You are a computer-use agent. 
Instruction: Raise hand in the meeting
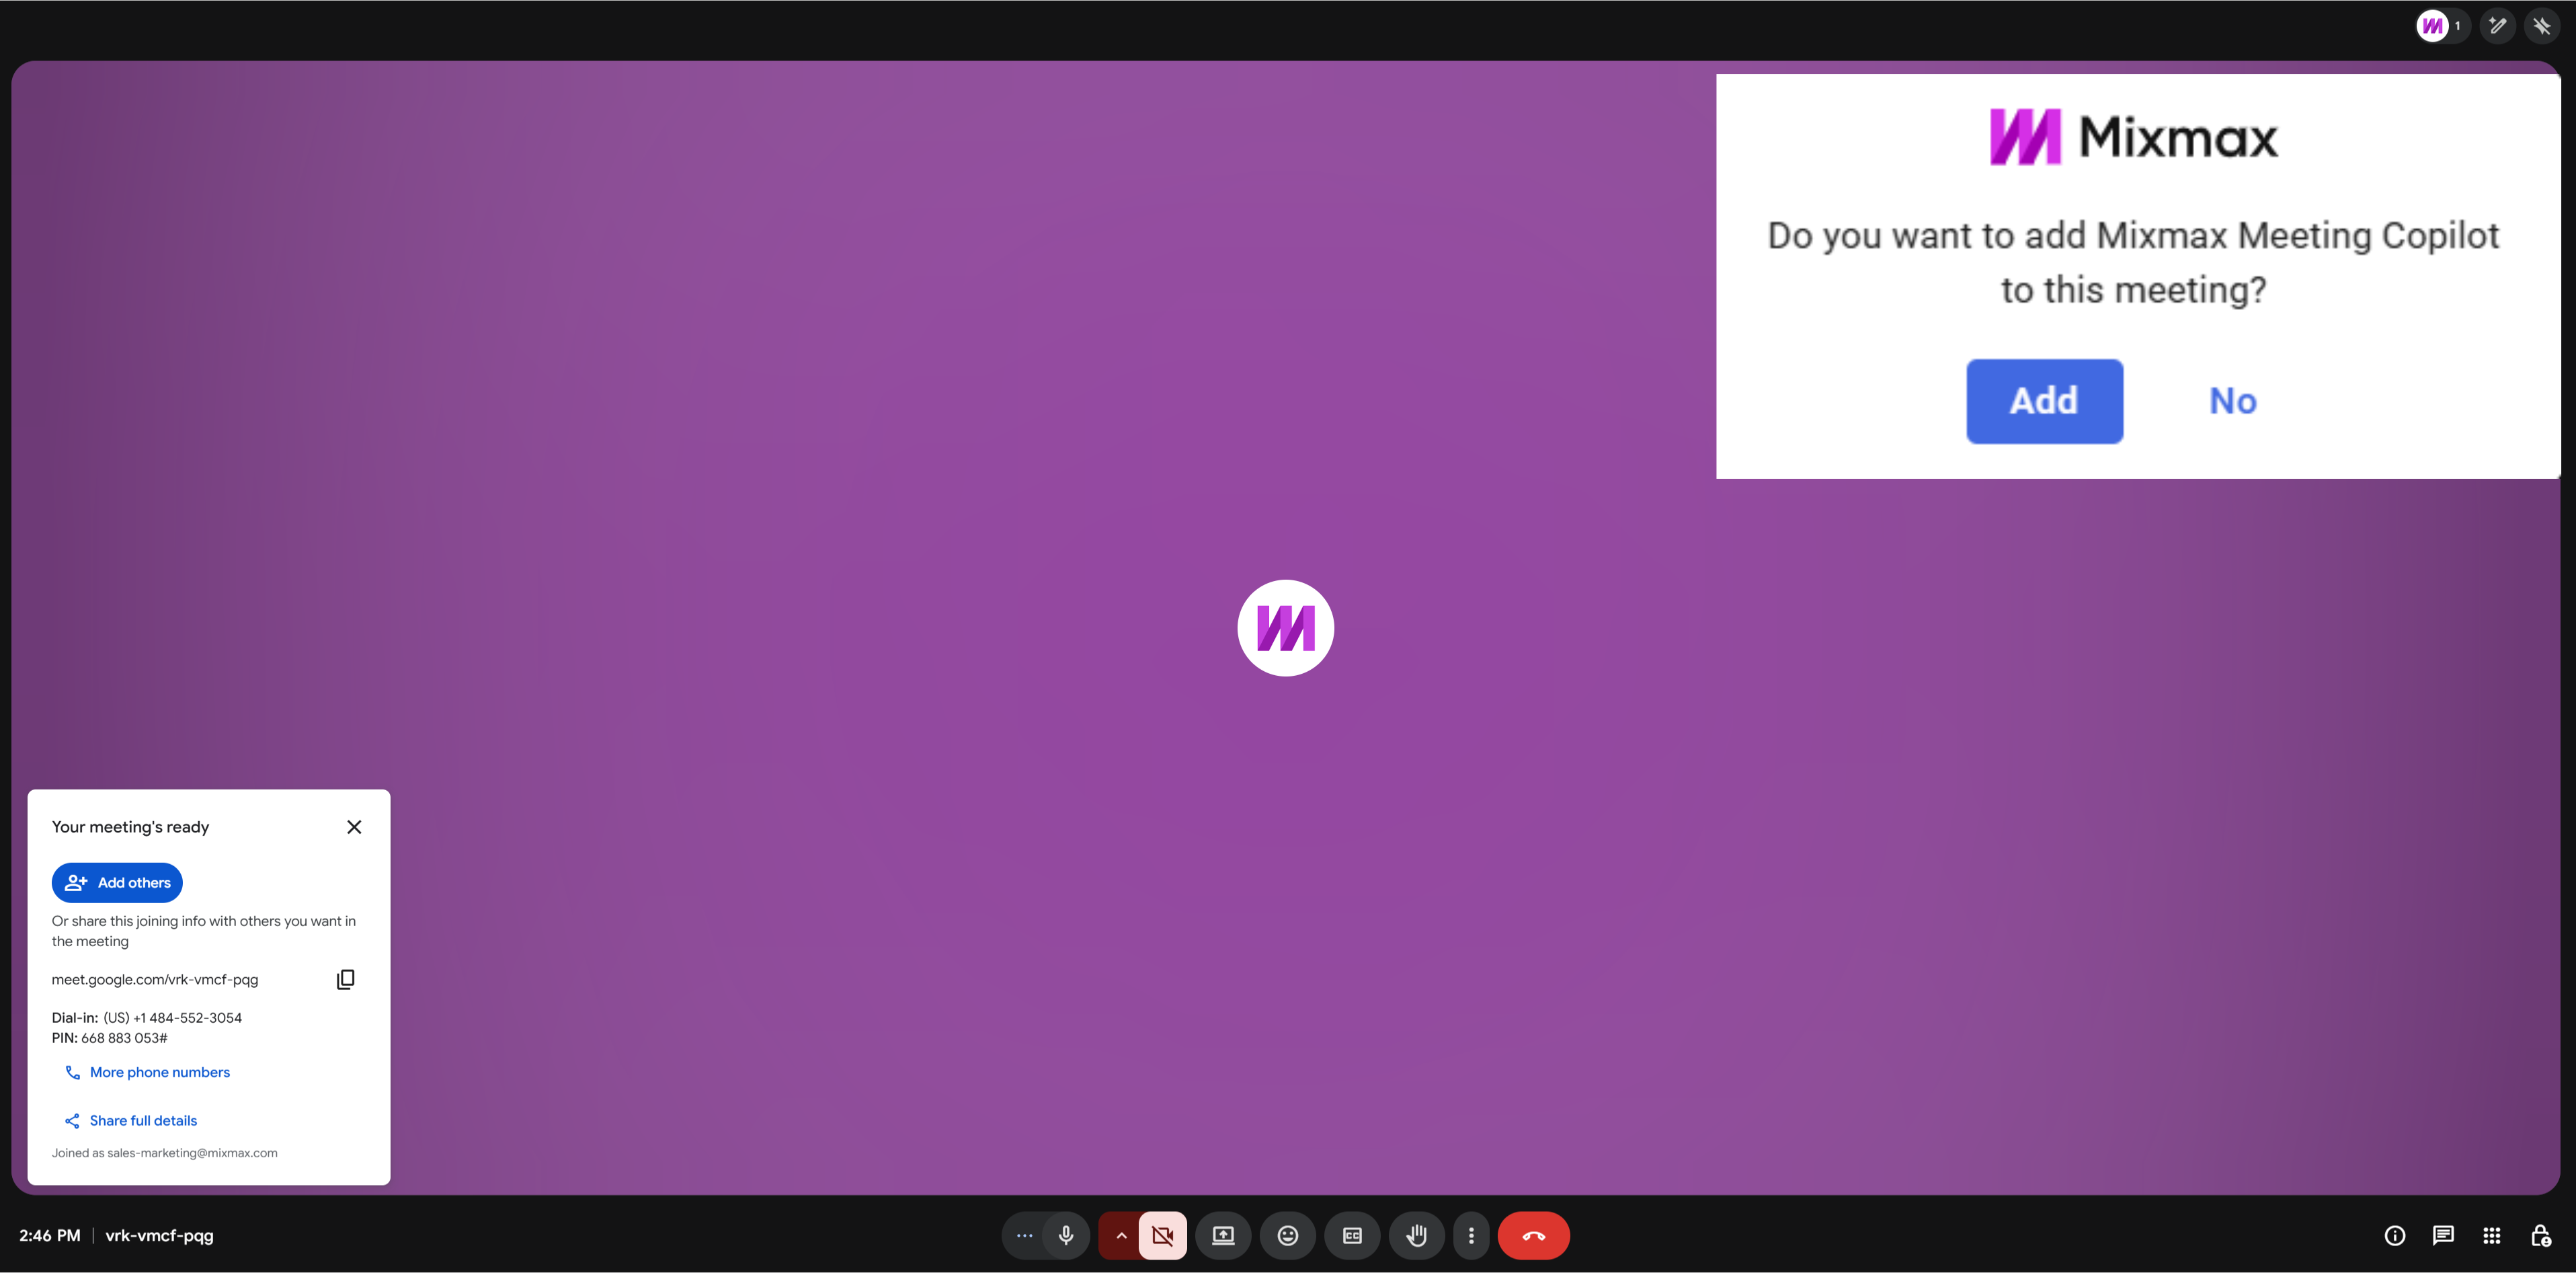coord(1417,1235)
